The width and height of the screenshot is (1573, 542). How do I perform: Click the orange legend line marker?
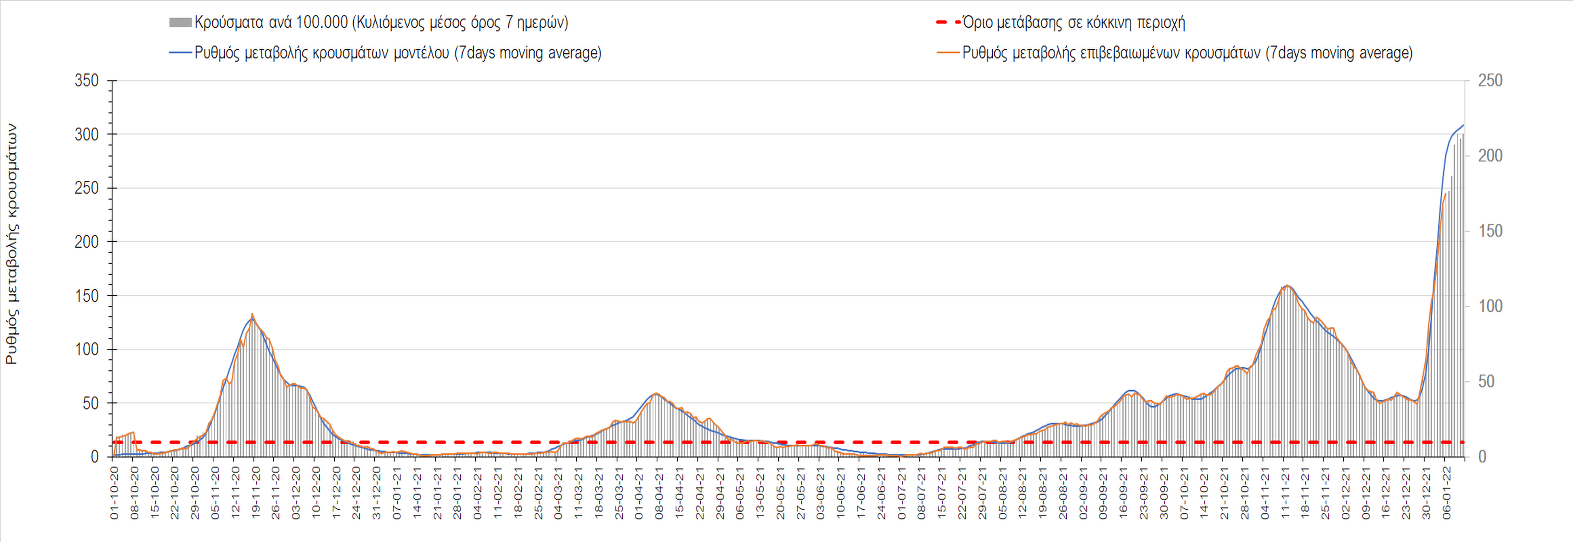tap(947, 53)
